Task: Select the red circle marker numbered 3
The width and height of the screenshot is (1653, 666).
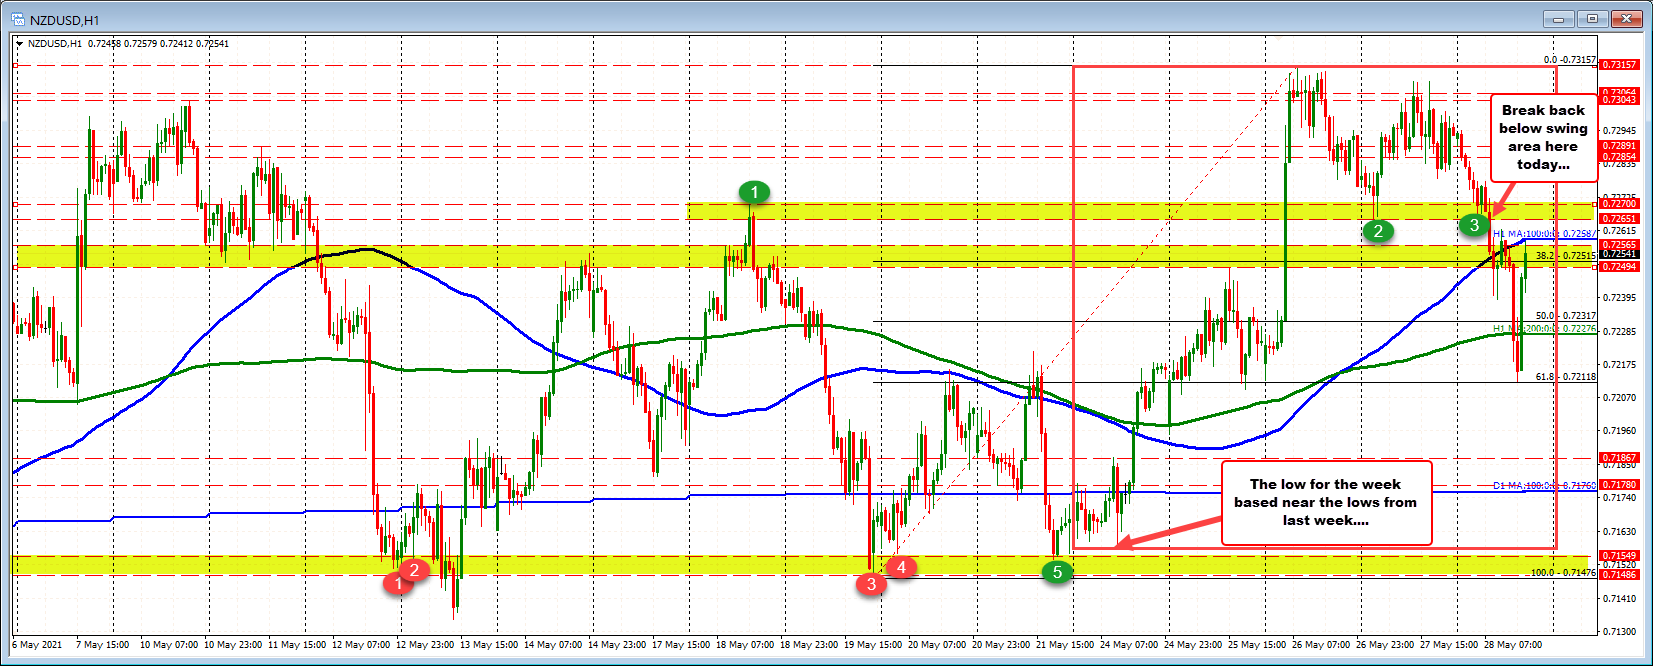Action: [871, 584]
